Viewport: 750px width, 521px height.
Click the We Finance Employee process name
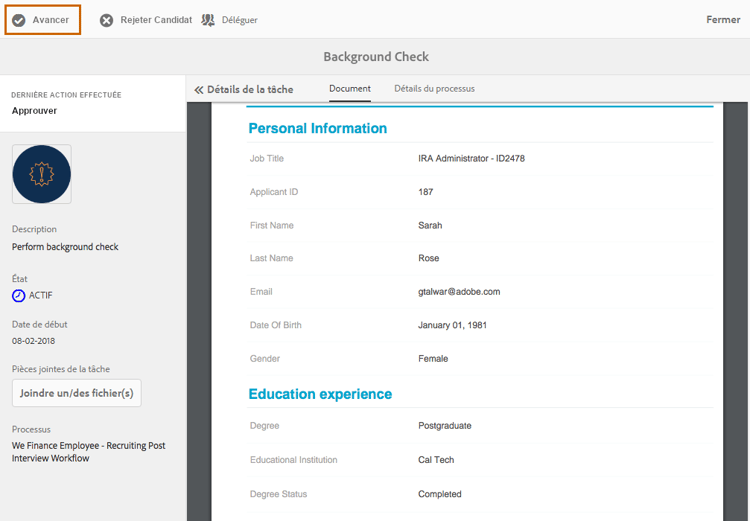click(88, 452)
